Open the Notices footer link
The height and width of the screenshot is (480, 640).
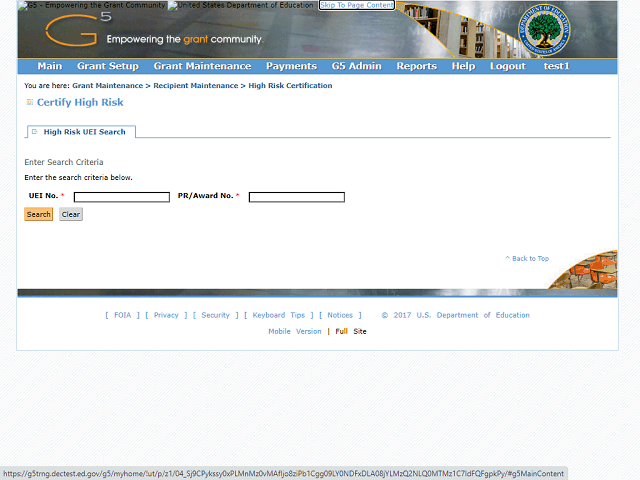(340, 315)
